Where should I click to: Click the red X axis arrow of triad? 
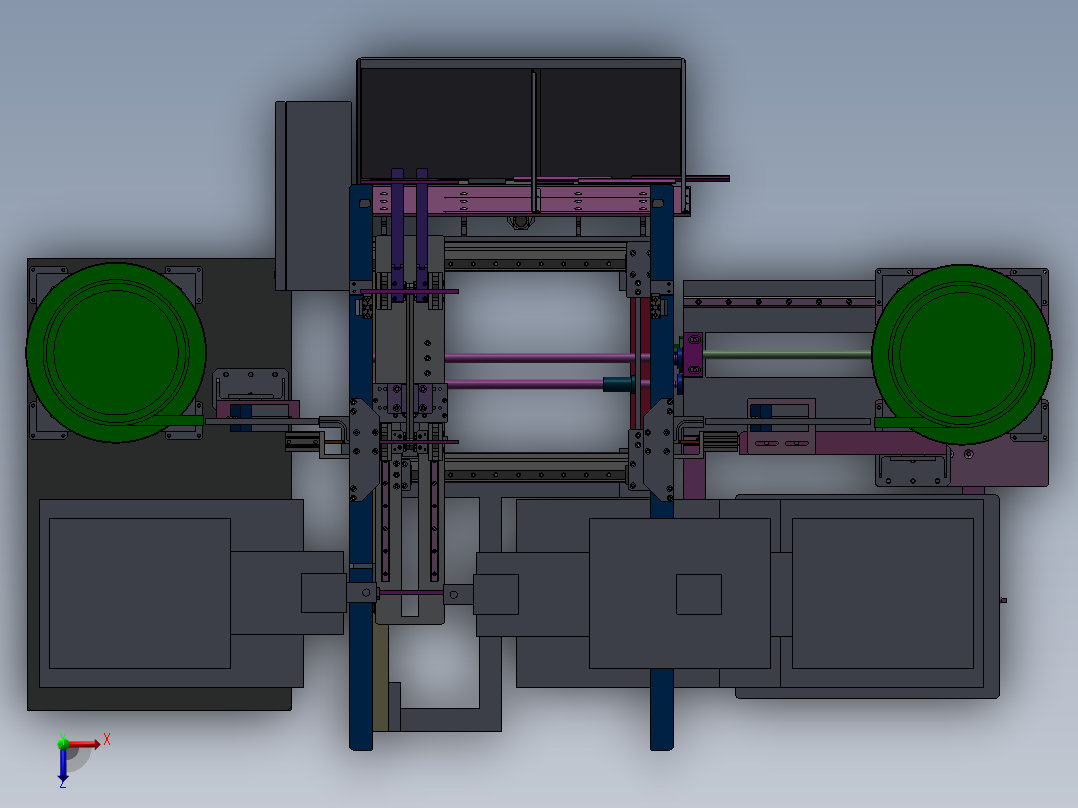(84, 744)
